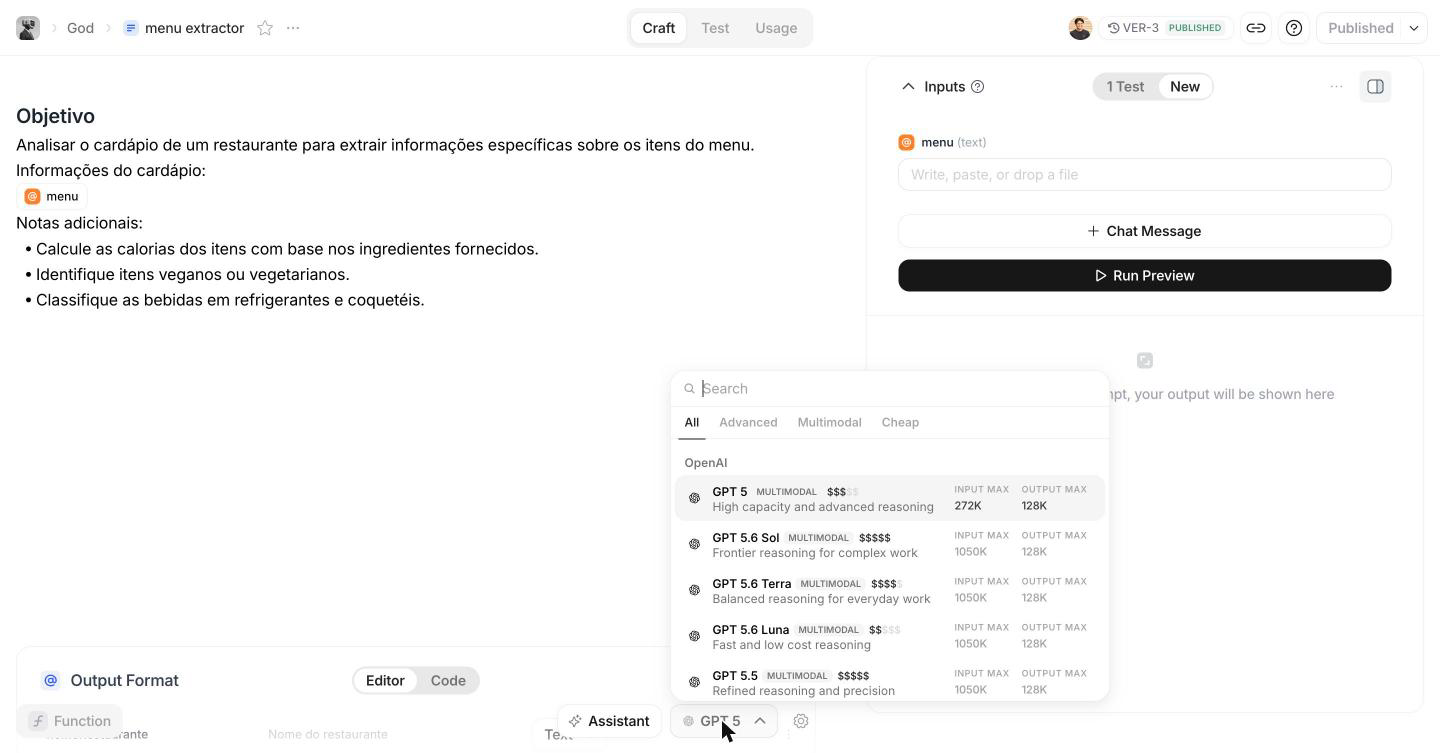
Task: Add a Chat Message
Action: click(1145, 231)
